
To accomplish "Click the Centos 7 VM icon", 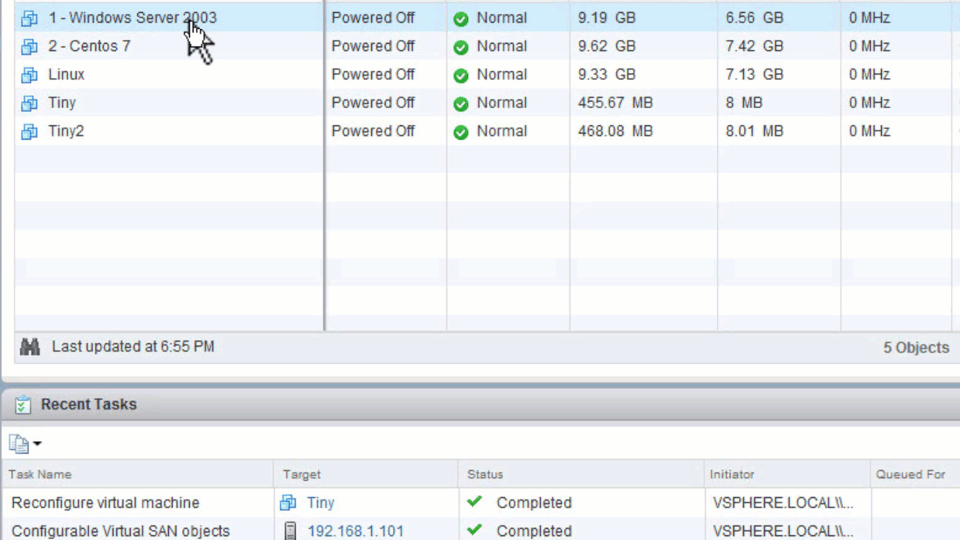I will point(30,46).
